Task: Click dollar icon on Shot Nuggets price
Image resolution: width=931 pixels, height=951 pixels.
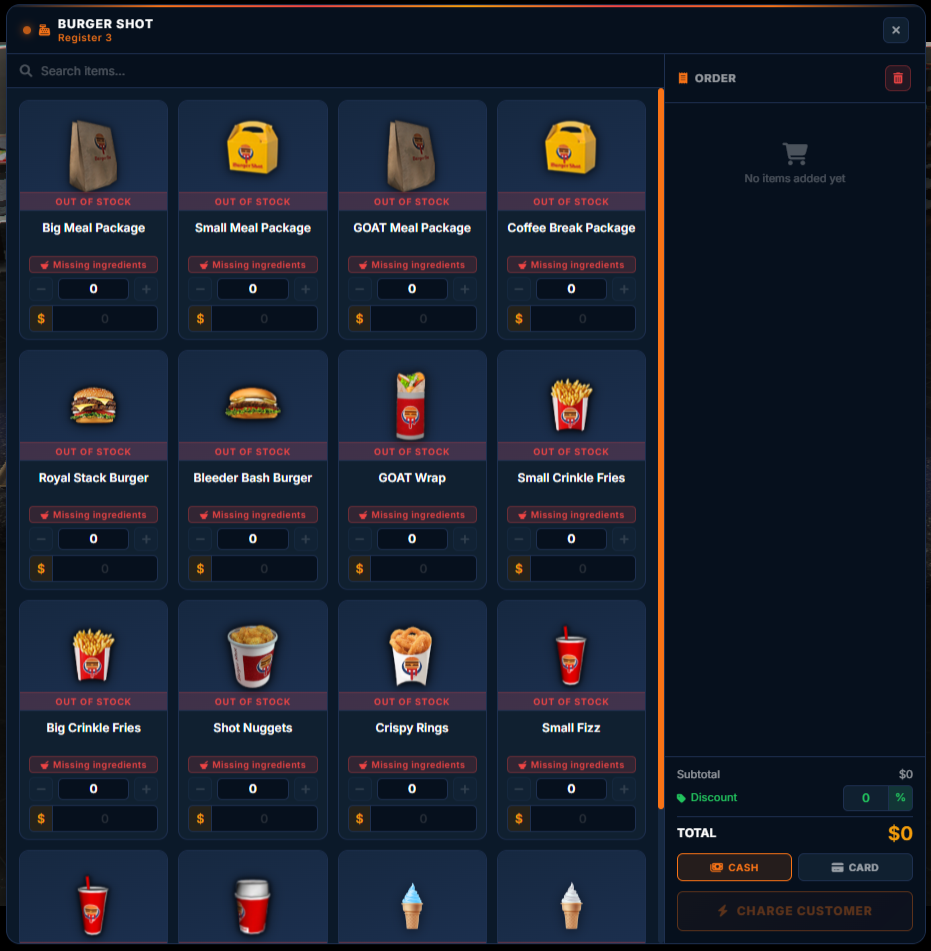Action: click(x=200, y=818)
